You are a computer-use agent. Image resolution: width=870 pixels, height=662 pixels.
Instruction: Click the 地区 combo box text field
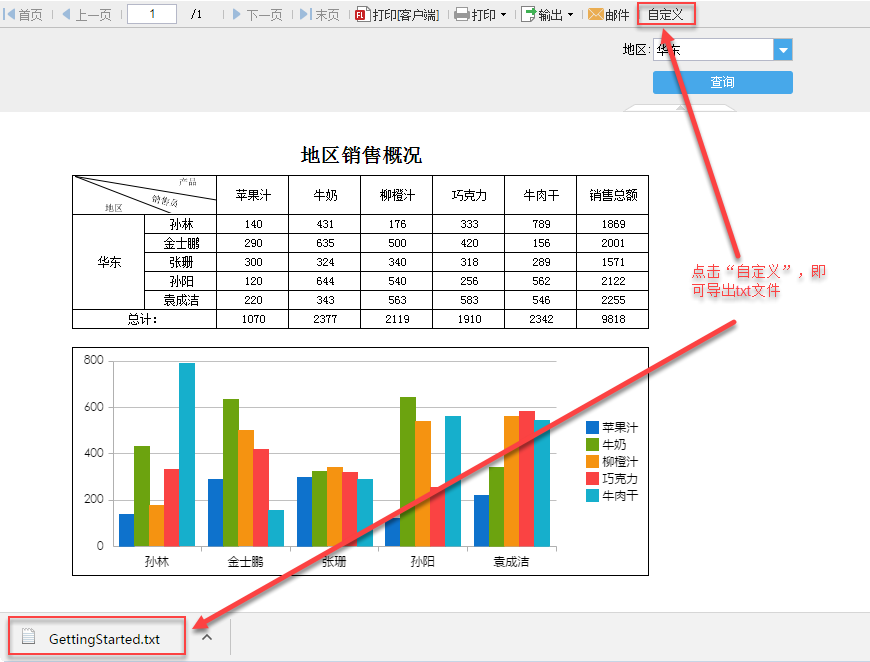click(x=714, y=50)
